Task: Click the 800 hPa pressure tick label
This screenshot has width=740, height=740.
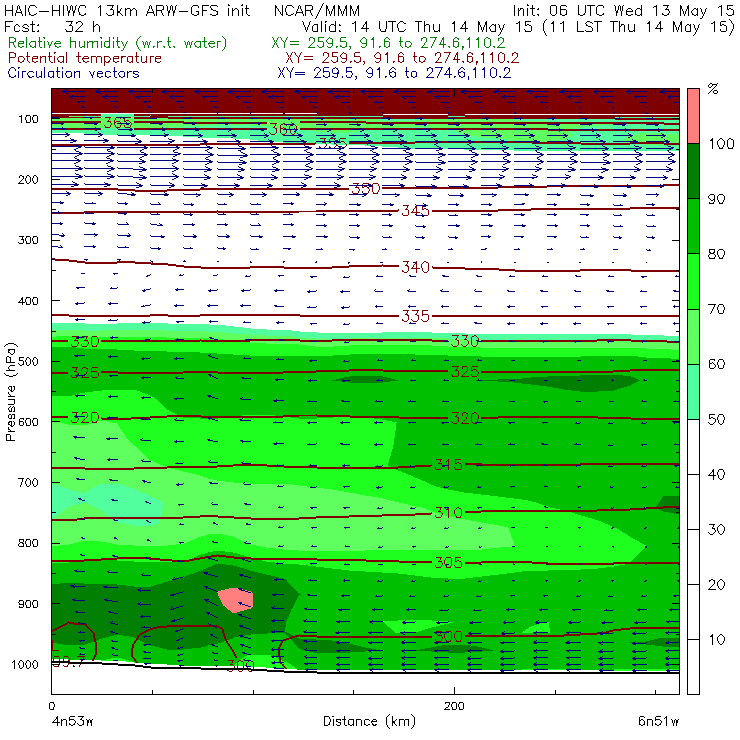Action: pos(28,543)
